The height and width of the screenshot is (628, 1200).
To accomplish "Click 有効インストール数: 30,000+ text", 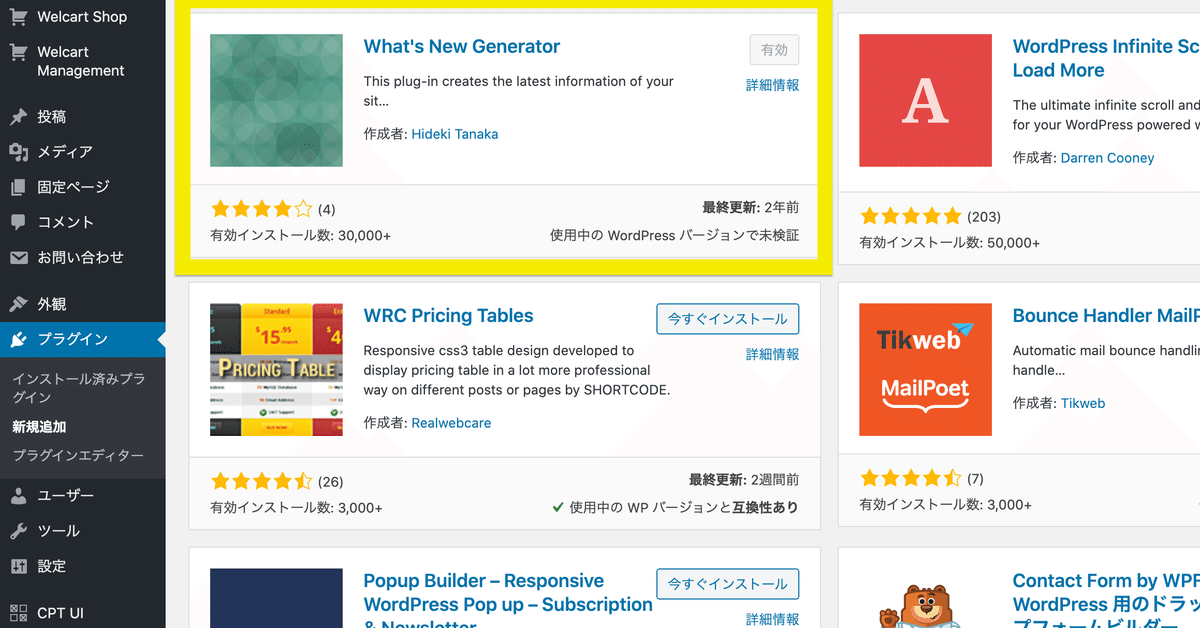I will point(300,236).
